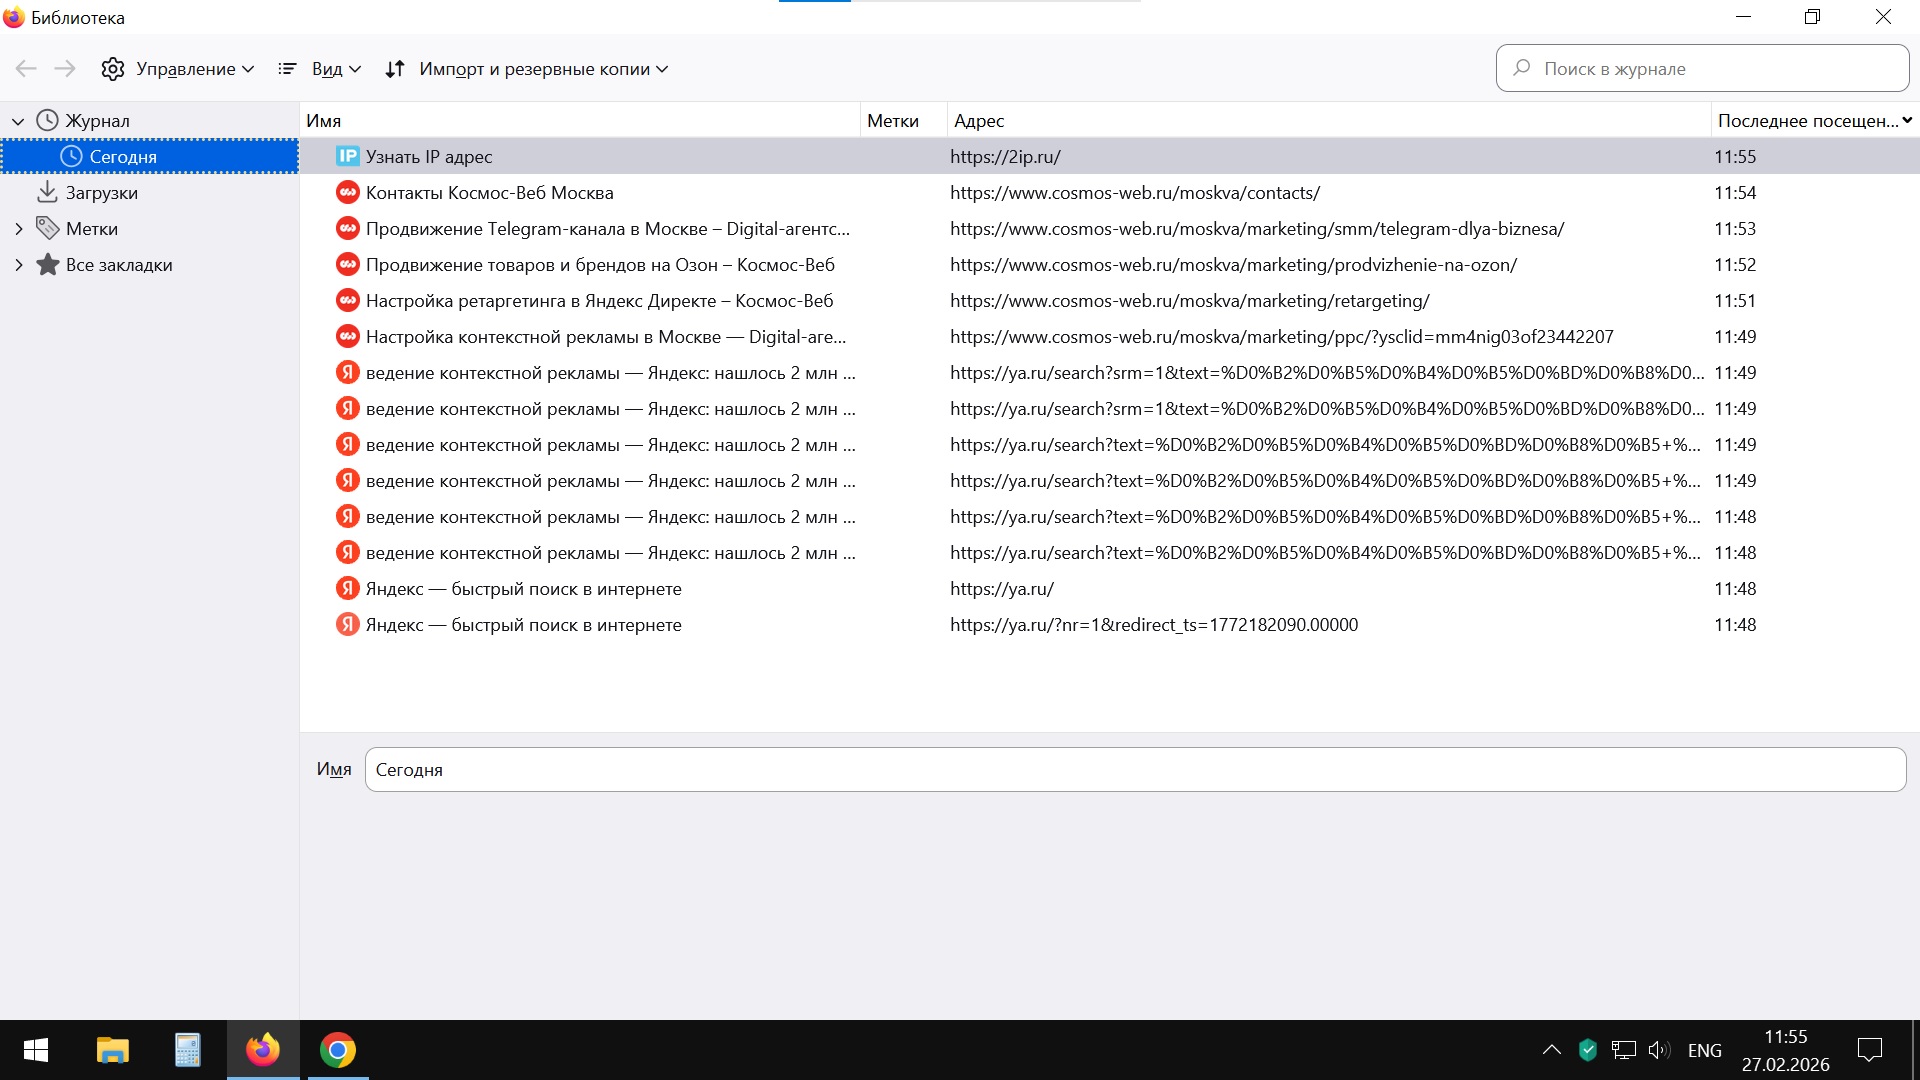This screenshot has width=1920, height=1080.
Task: Select Контакты Космос-Веб Москва entry
Action: 489,193
